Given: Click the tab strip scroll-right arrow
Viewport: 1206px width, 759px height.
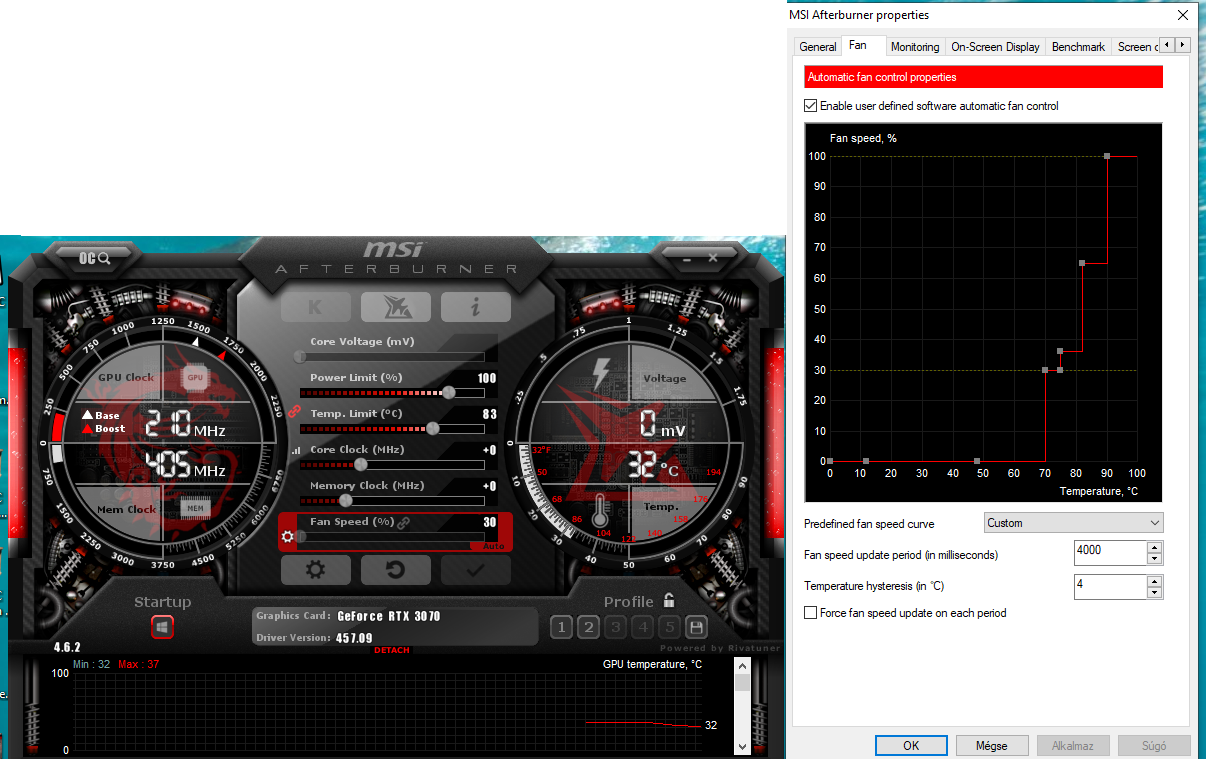Looking at the screenshot, I should (x=1183, y=45).
